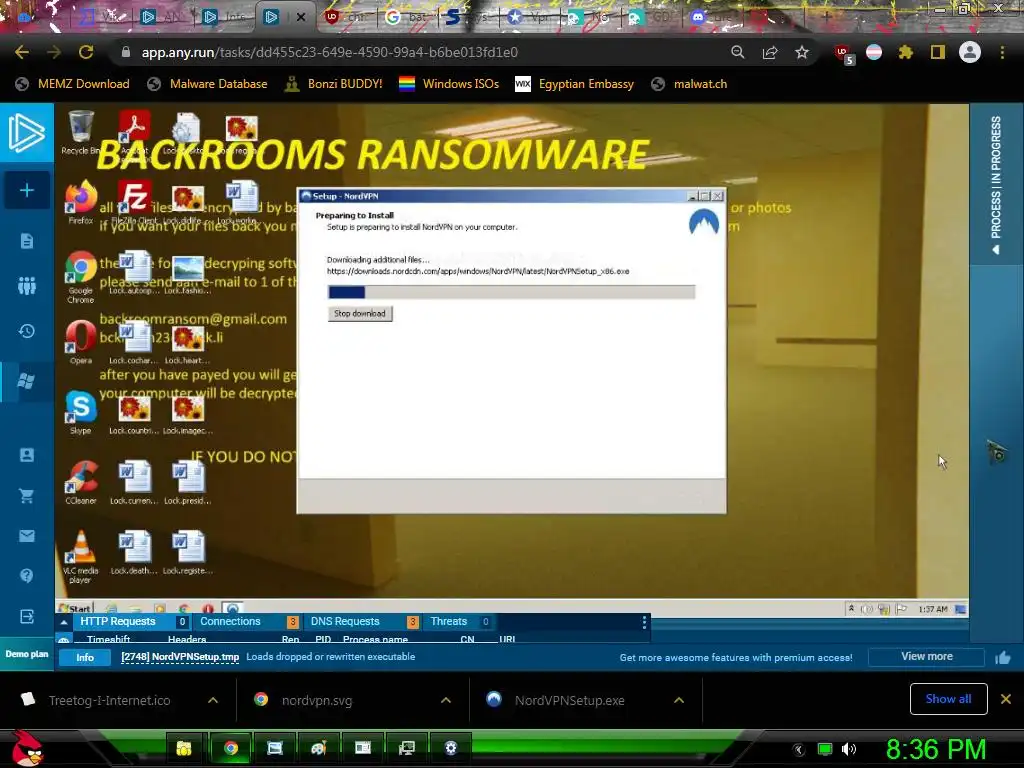Open new task with plus icon
1024x768 pixels.
pyautogui.click(x=27, y=190)
